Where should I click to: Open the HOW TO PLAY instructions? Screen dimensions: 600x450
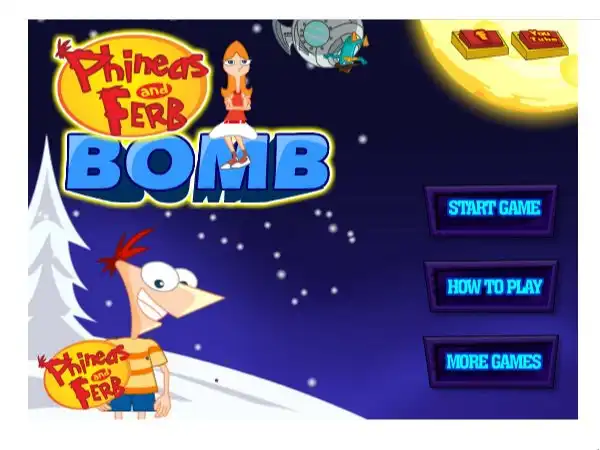(491, 286)
